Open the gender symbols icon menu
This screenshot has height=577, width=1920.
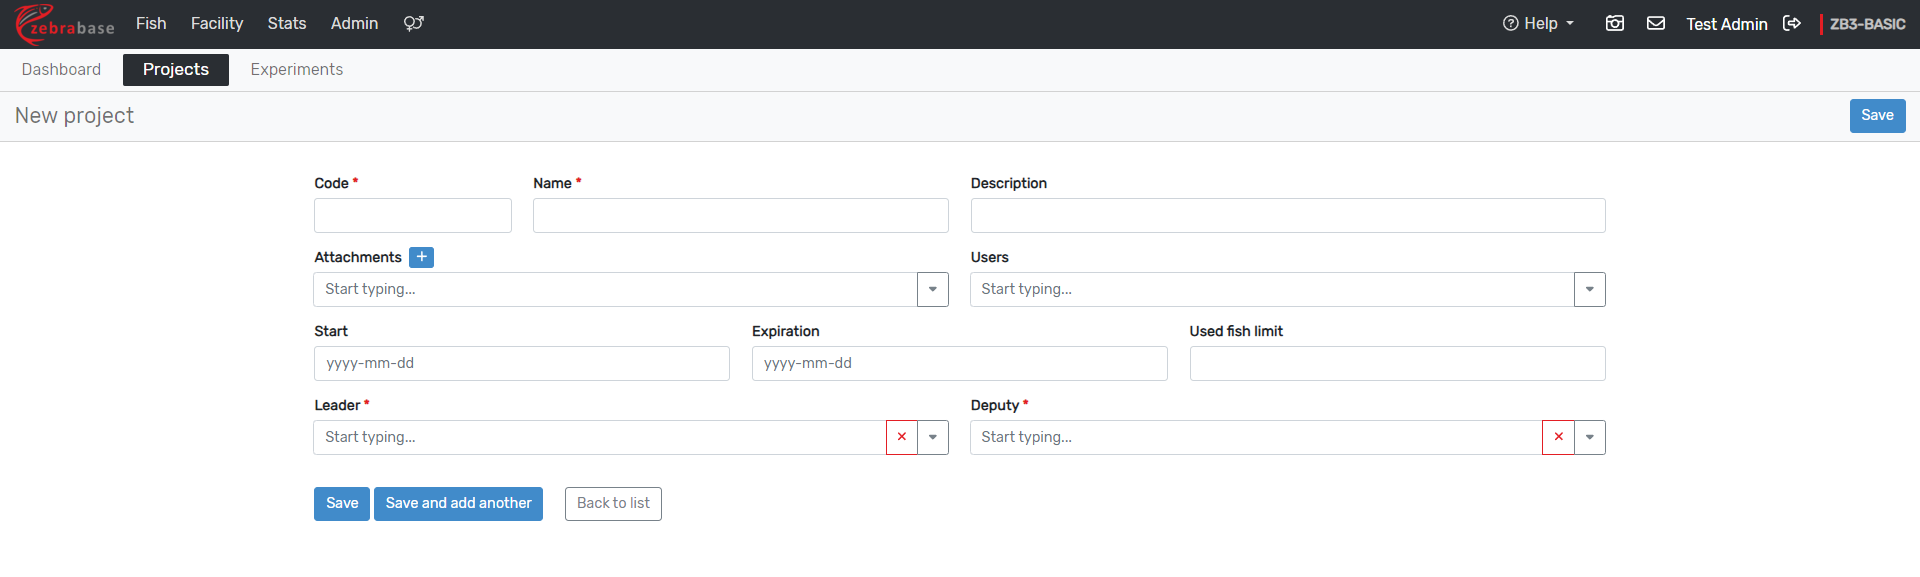tap(413, 23)
